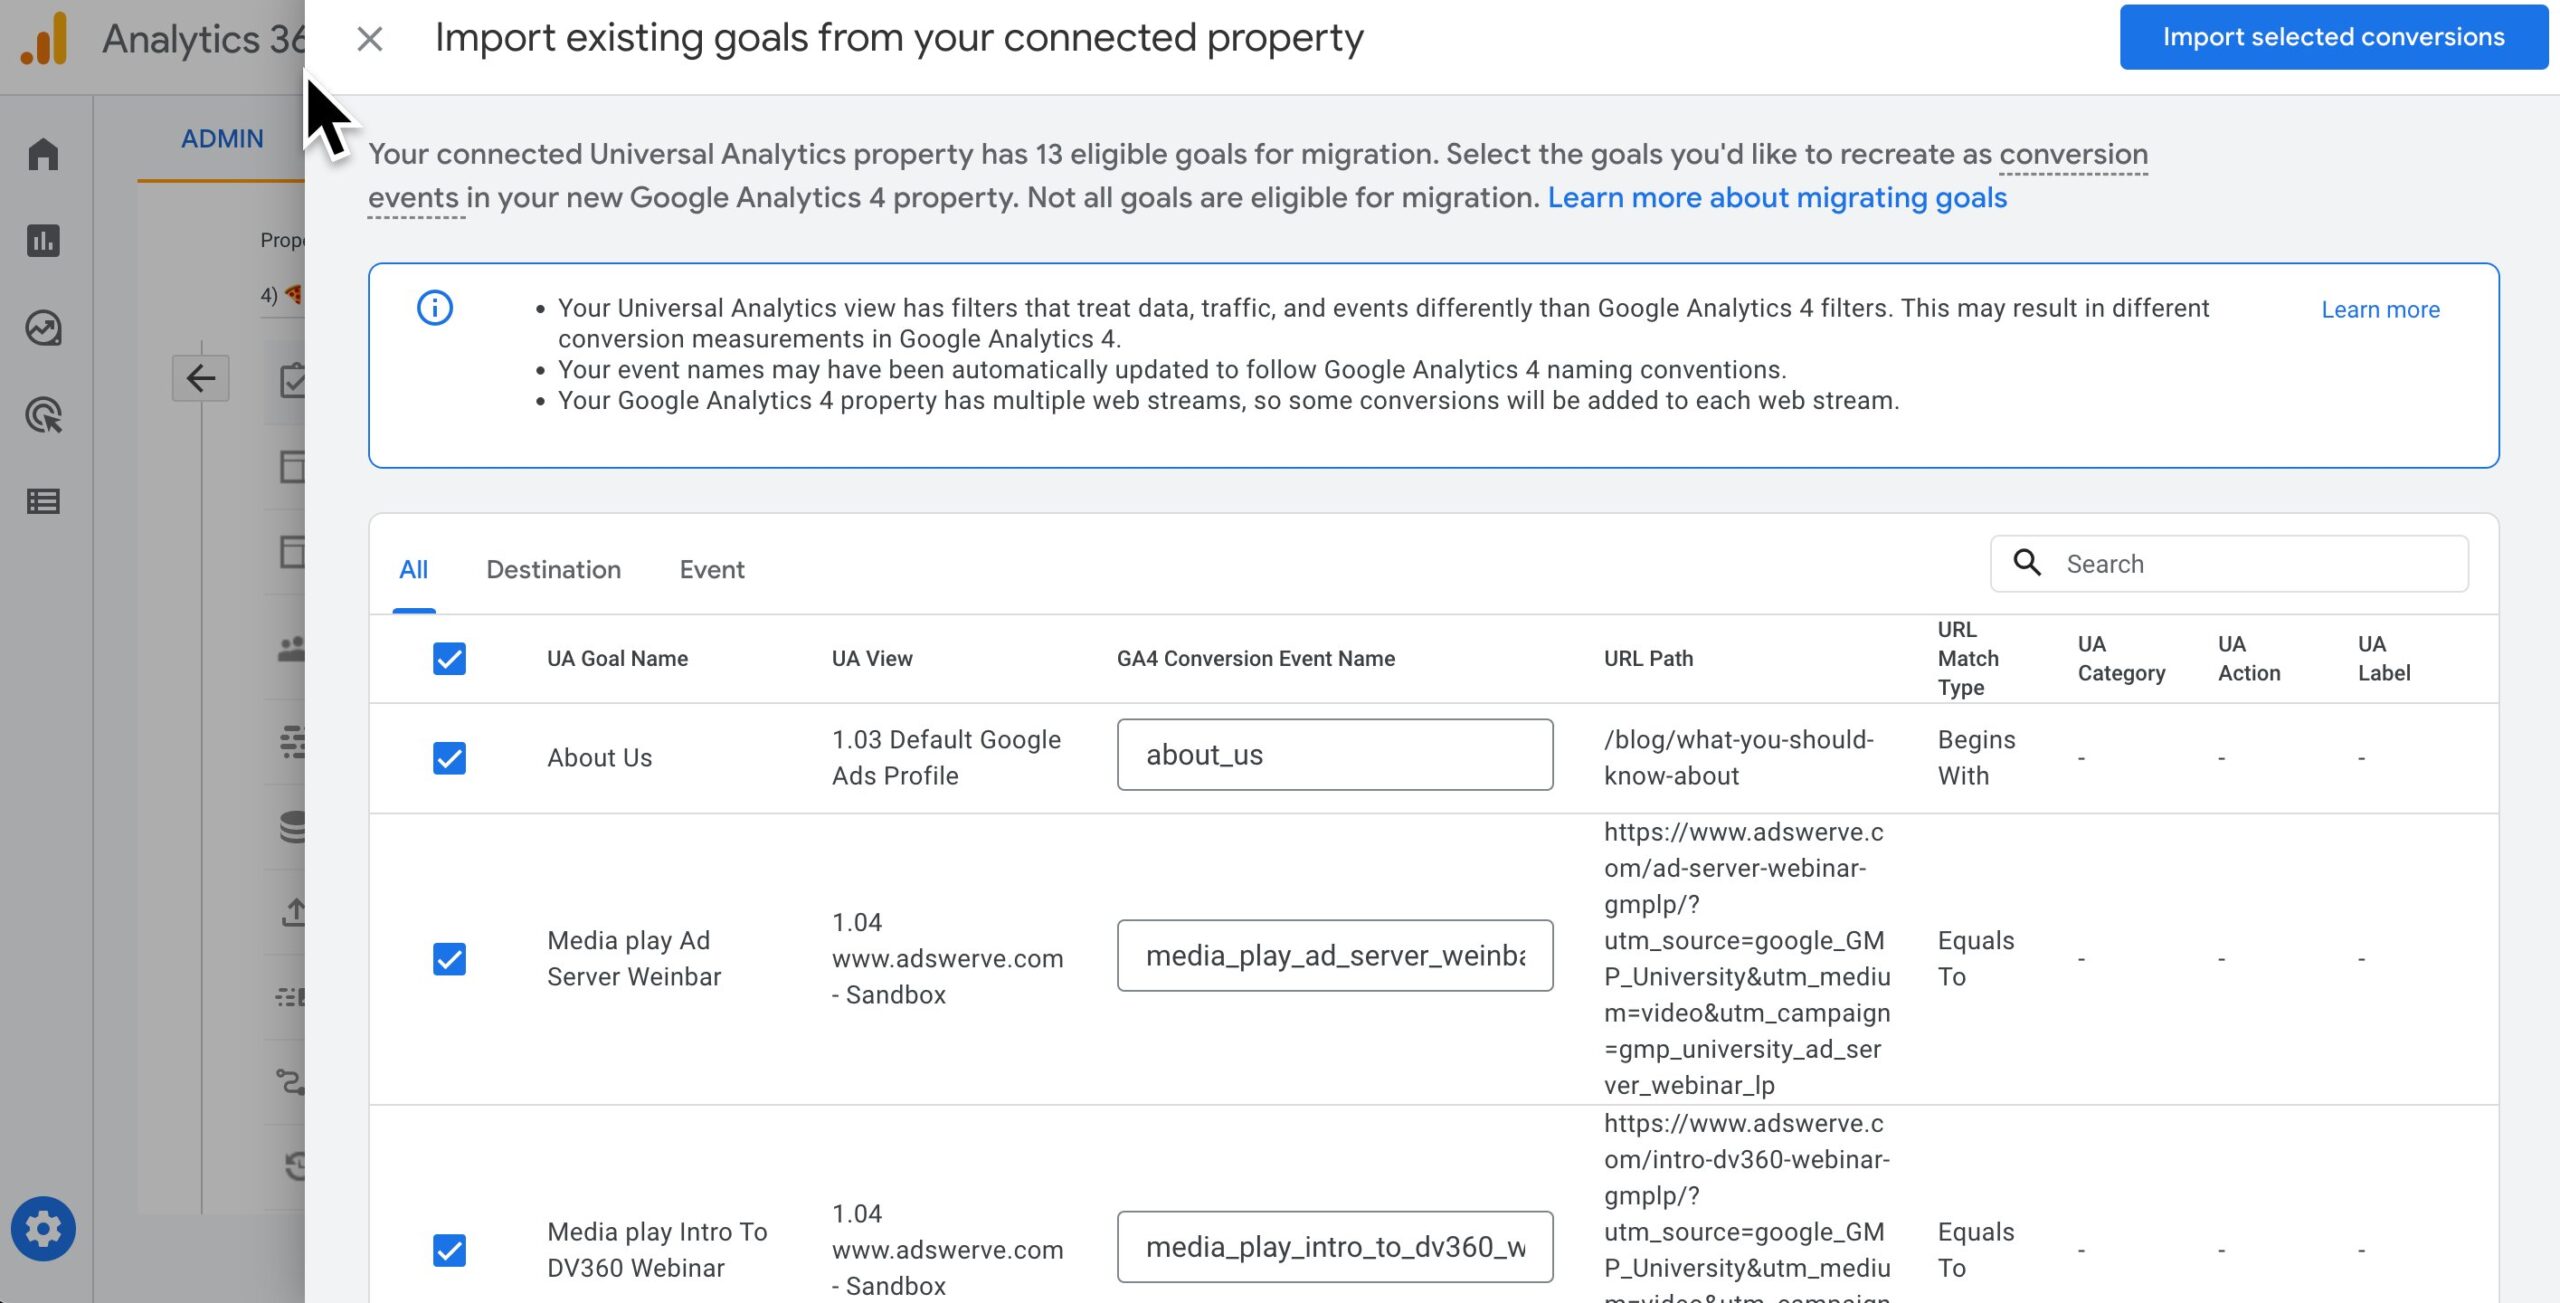Select the All goals tab
Screen dimensions: 2560x1303
(x=413, y=569)
